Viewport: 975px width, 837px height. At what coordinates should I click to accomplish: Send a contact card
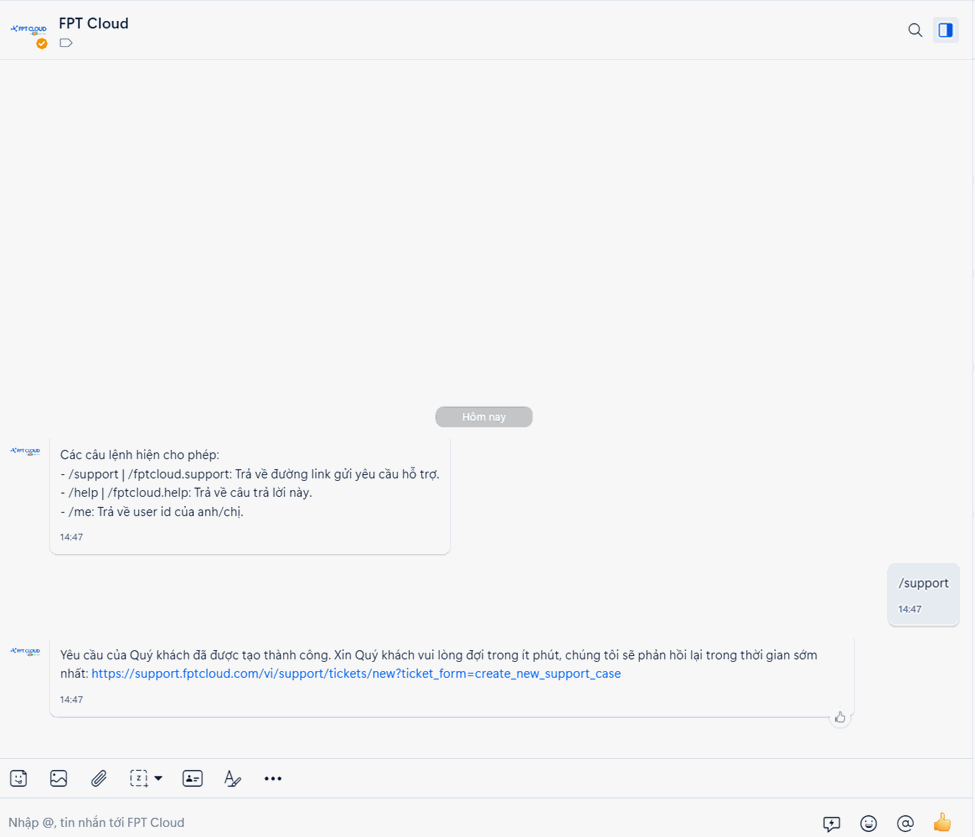click(193, 778)
